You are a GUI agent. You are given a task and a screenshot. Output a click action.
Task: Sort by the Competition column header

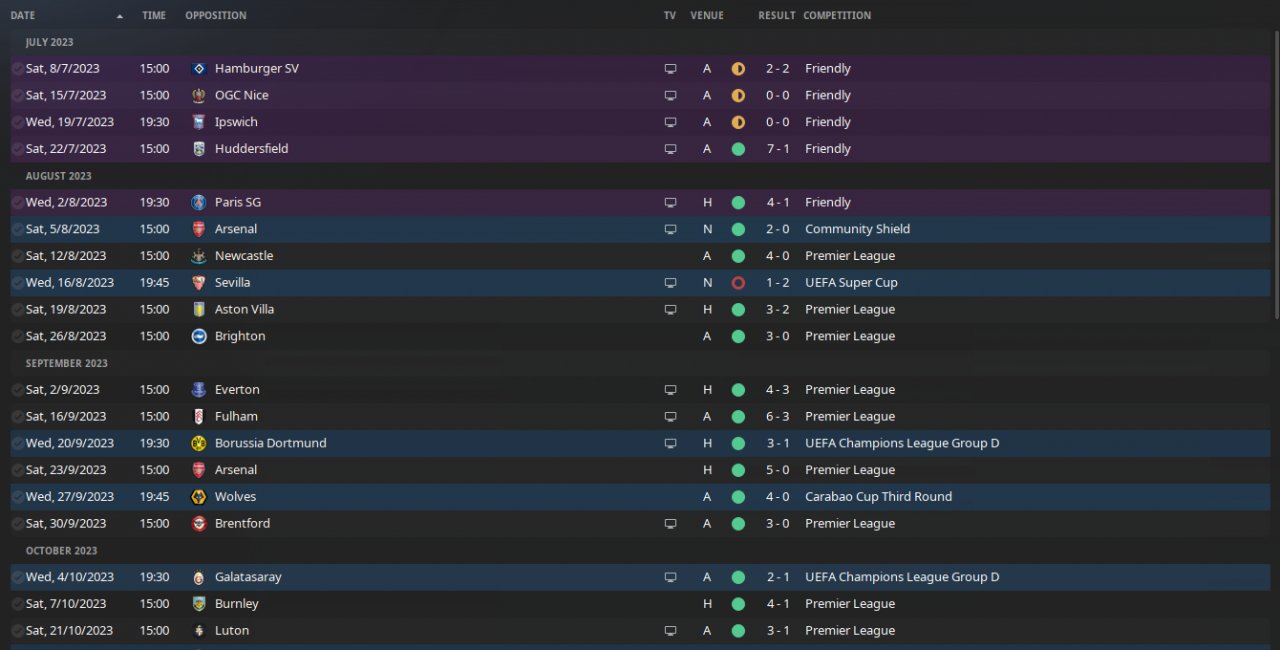[x=837, y=16]
